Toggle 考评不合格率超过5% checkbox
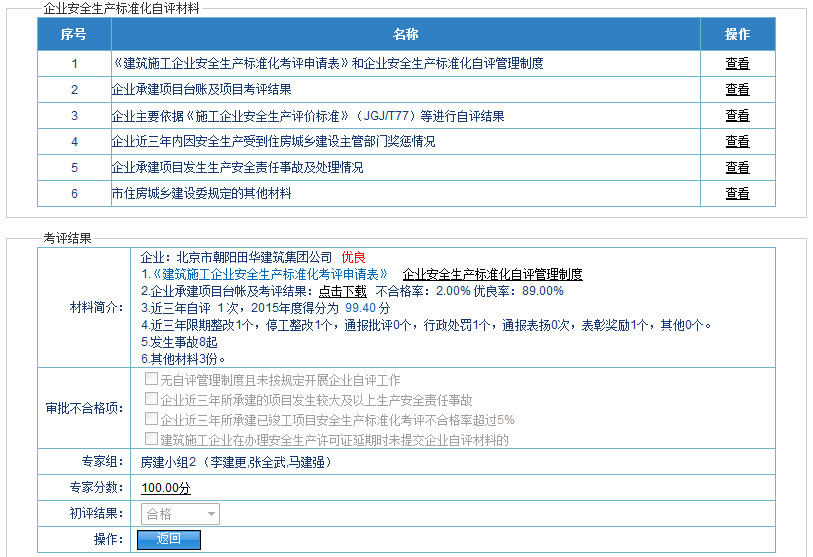This screenshot has height=557, width=813. coord(151,420)
